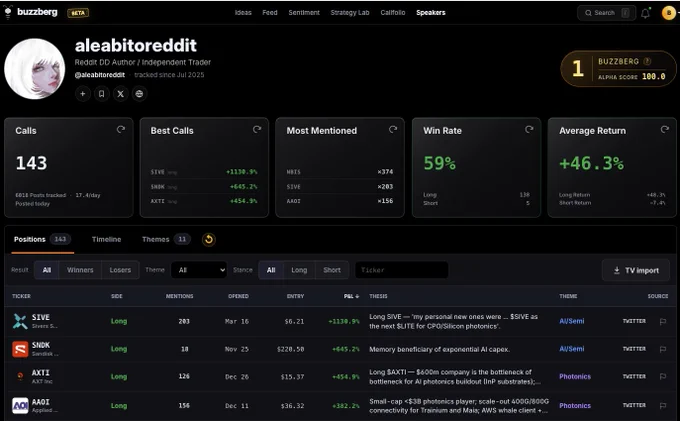The width and height of the screenshot is (680, 421).
Task: Go to Sentiment section
Action: tap(304, 13)
